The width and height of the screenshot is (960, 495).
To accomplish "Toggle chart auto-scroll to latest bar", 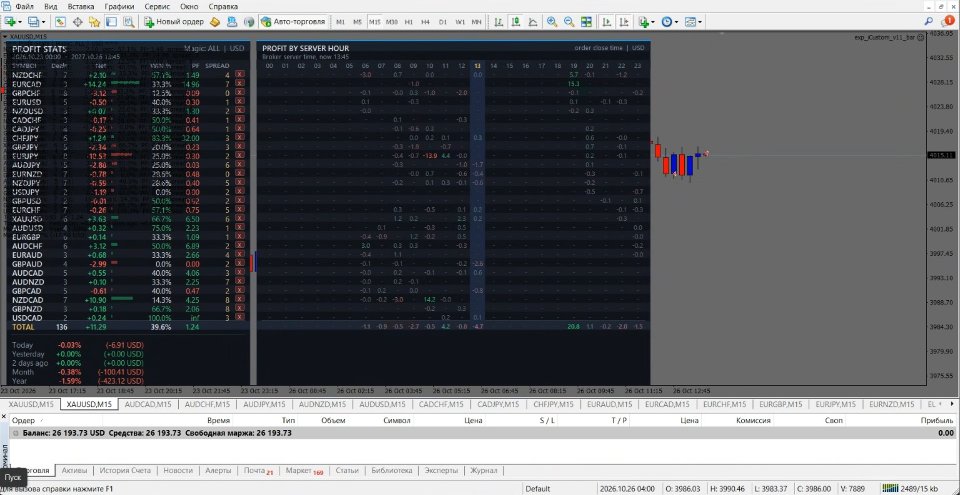I will click(606, 21).
